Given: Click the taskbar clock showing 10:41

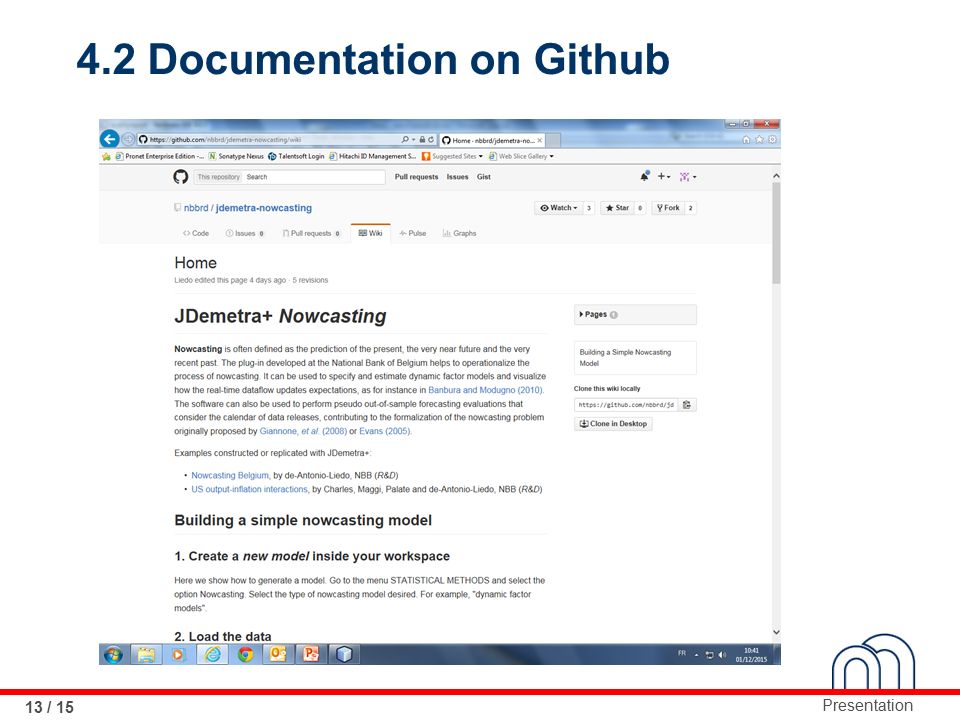Looking at the screenshot, I should tap(751, 655).
